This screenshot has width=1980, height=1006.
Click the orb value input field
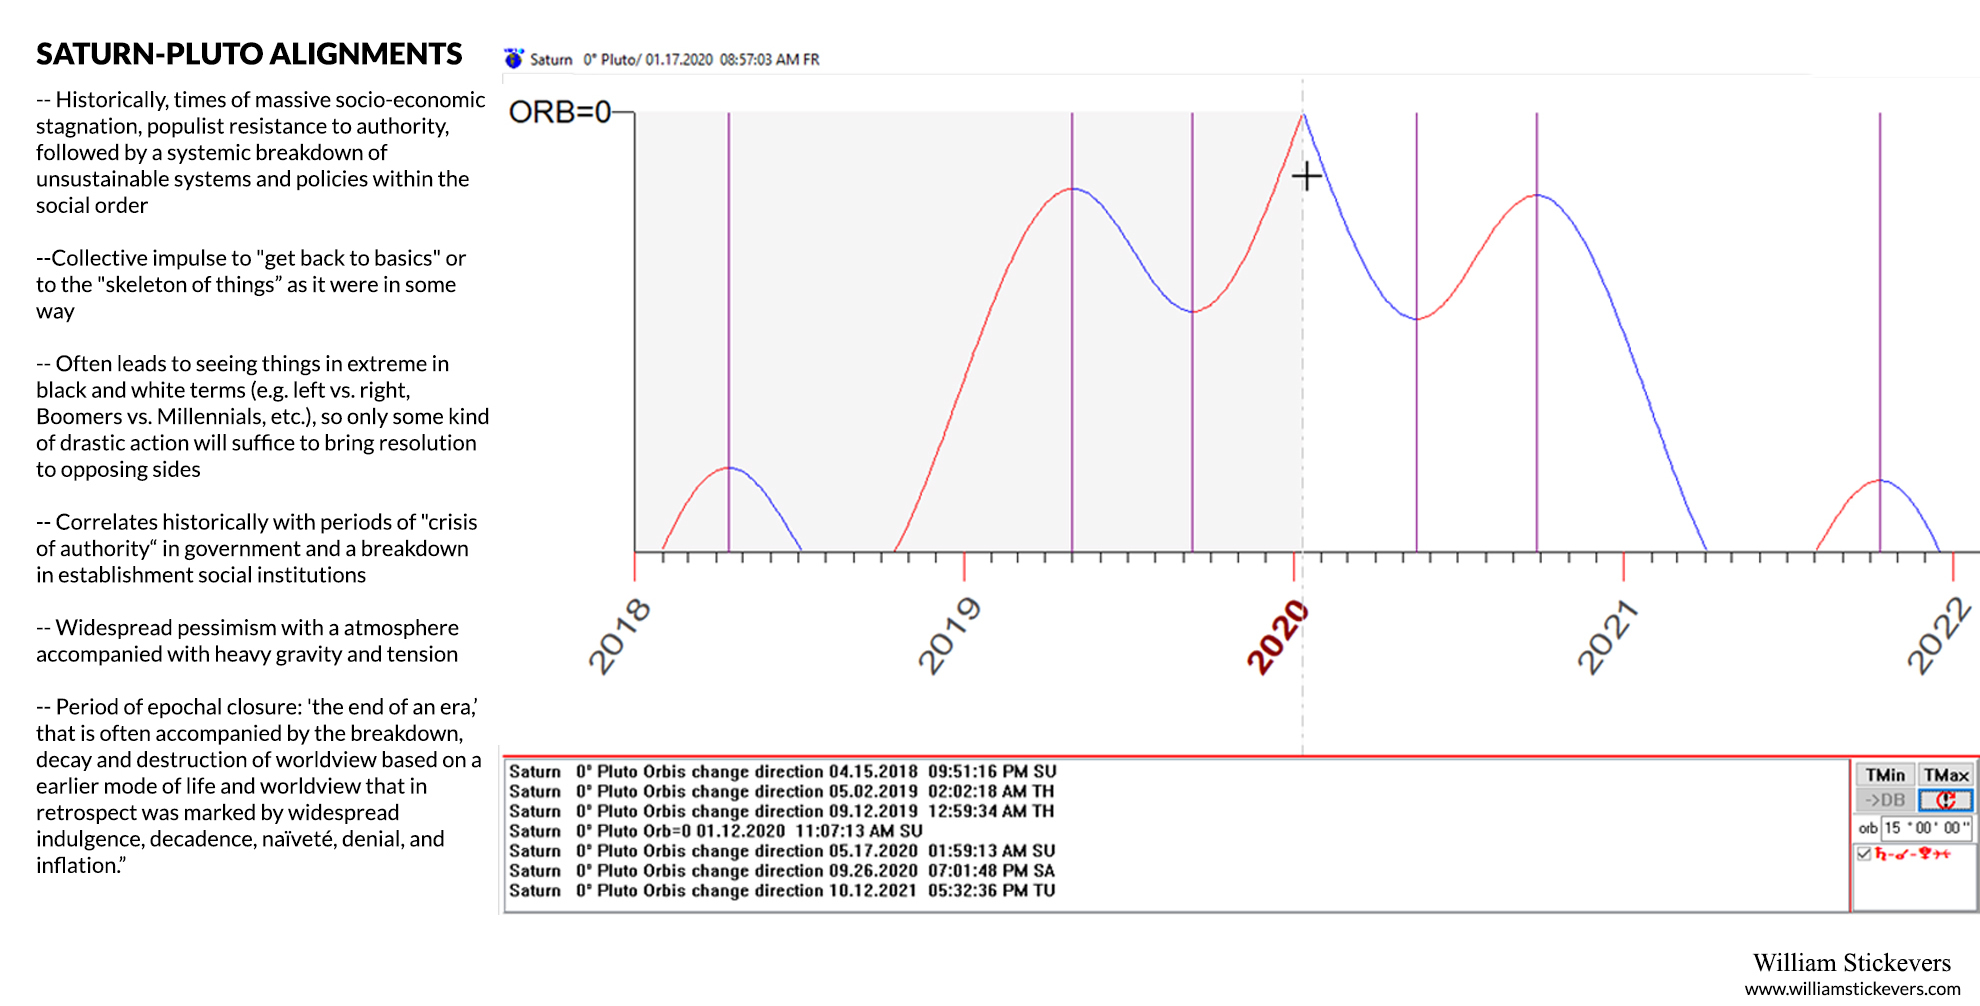pyautogui.click(x=1926, y=828)
